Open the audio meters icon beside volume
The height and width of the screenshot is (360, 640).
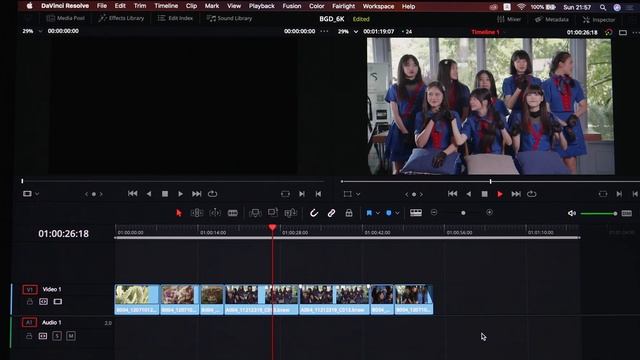[x=627, y=213]
